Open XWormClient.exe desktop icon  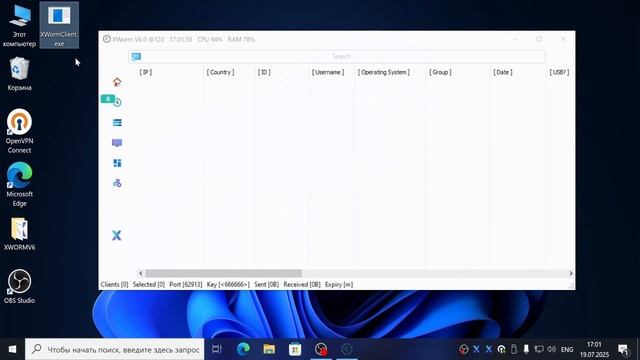click(59, 25)
